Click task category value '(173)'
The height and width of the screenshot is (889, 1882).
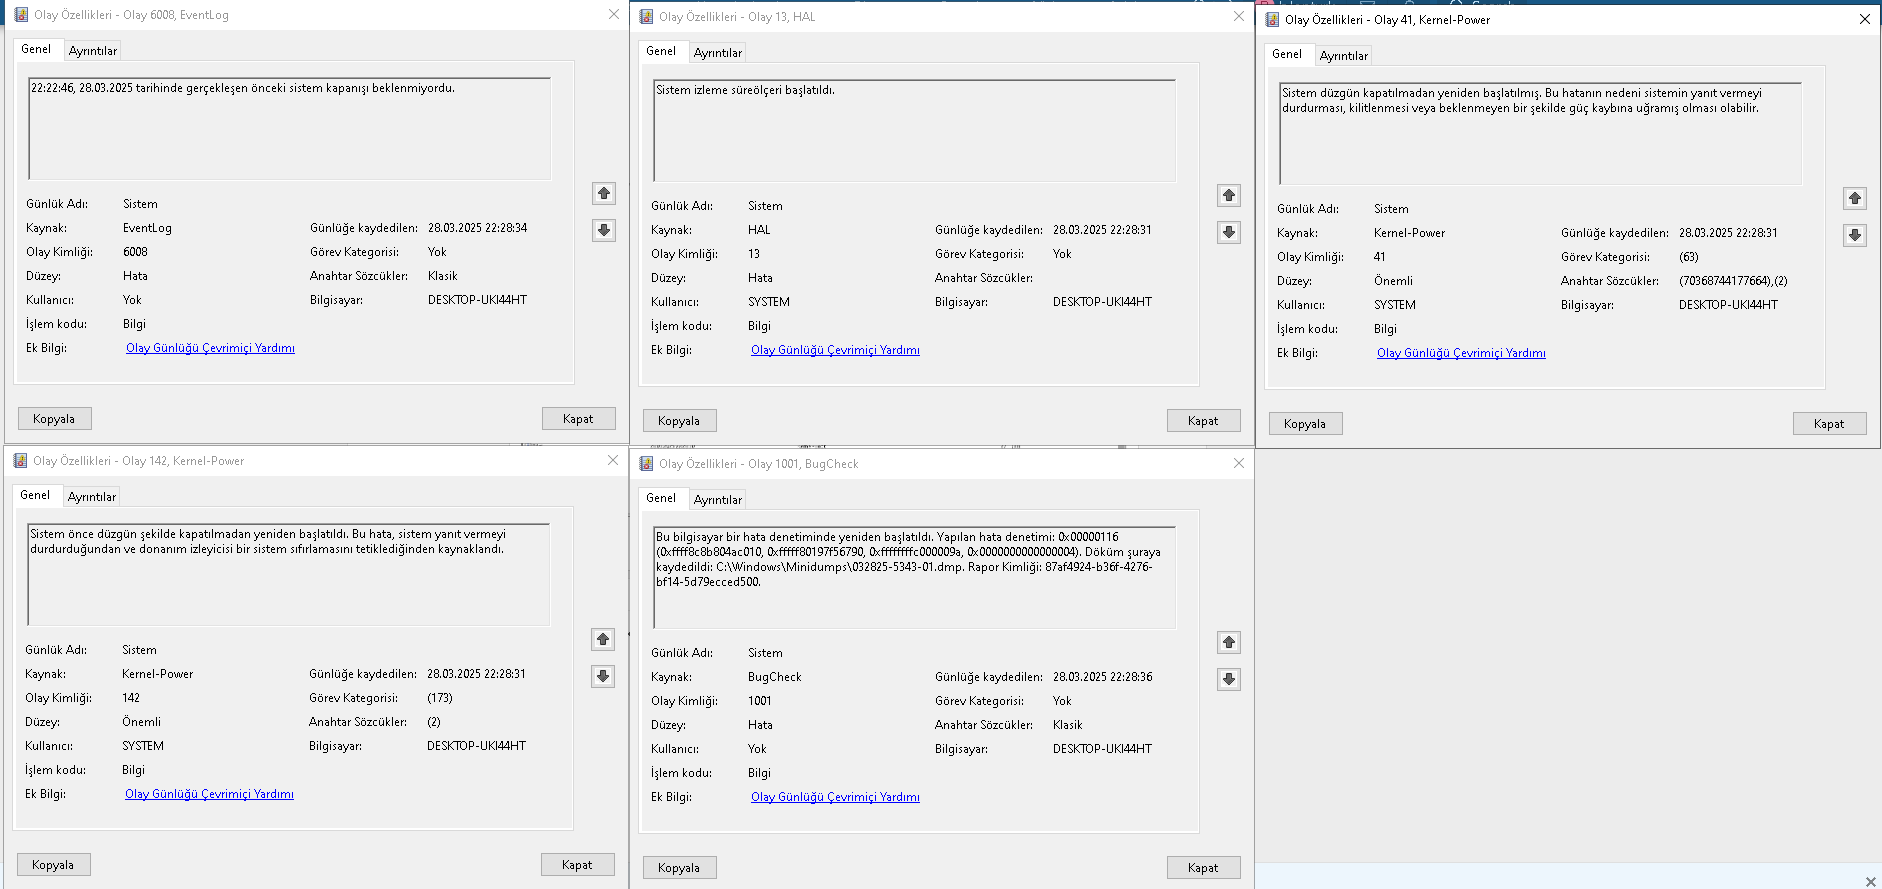coord(440,698)
